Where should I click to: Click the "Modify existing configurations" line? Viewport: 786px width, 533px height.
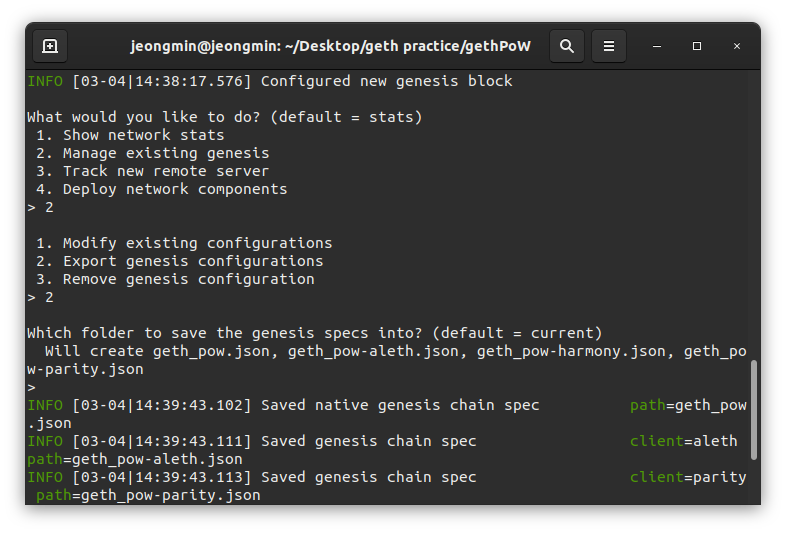pyautogui.click(x=197, y=243)
